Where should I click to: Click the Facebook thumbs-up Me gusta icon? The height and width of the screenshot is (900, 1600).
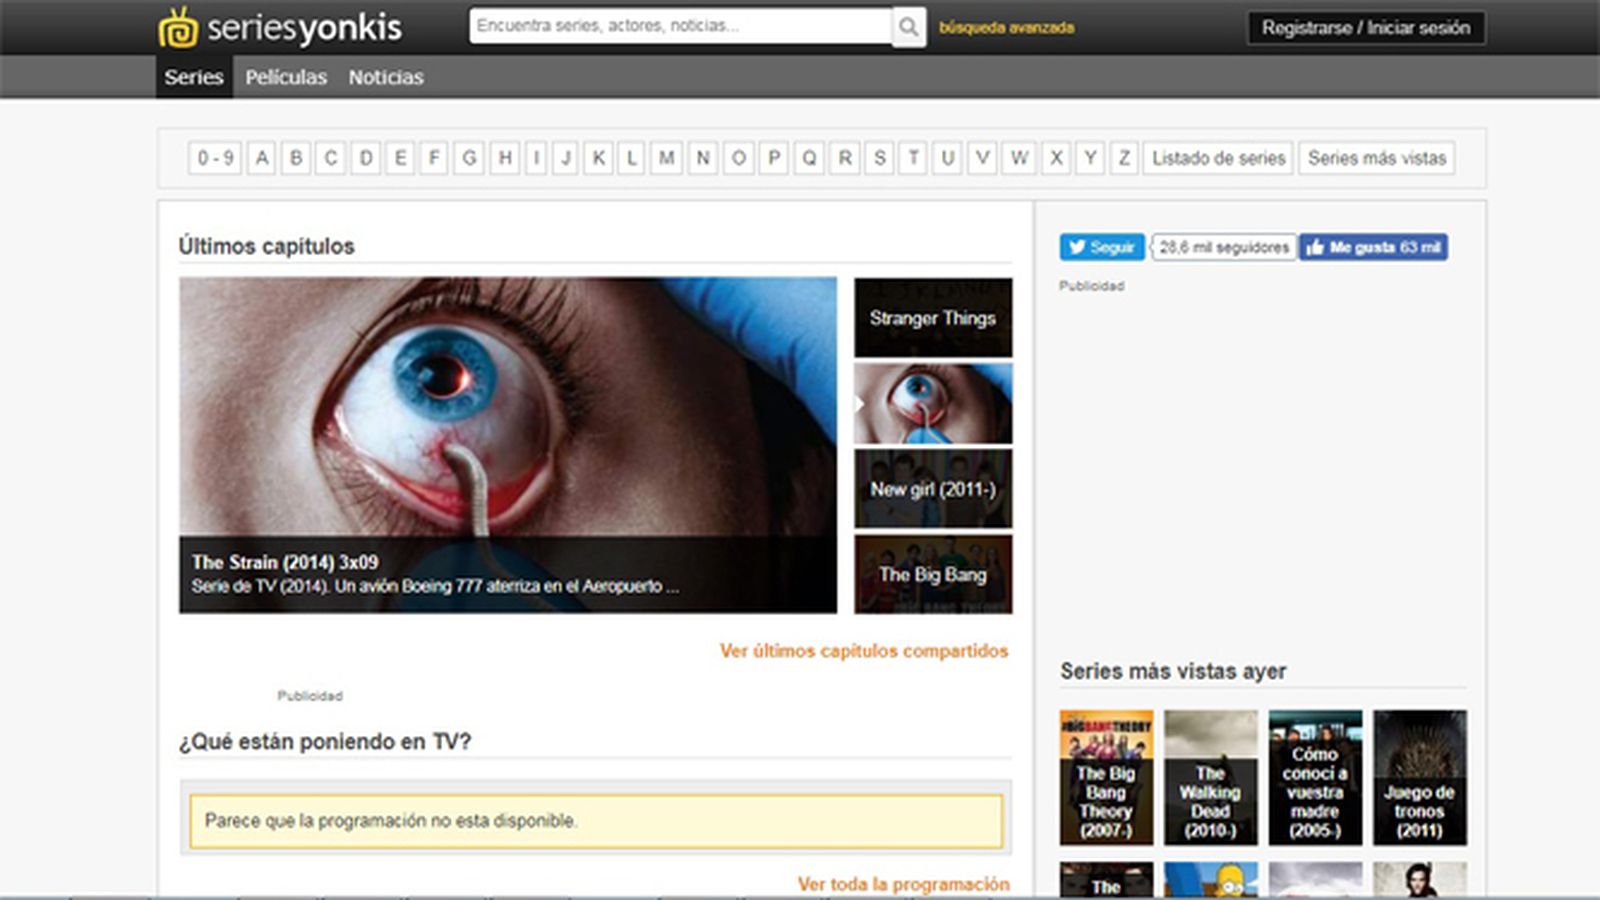[1317, 247]
